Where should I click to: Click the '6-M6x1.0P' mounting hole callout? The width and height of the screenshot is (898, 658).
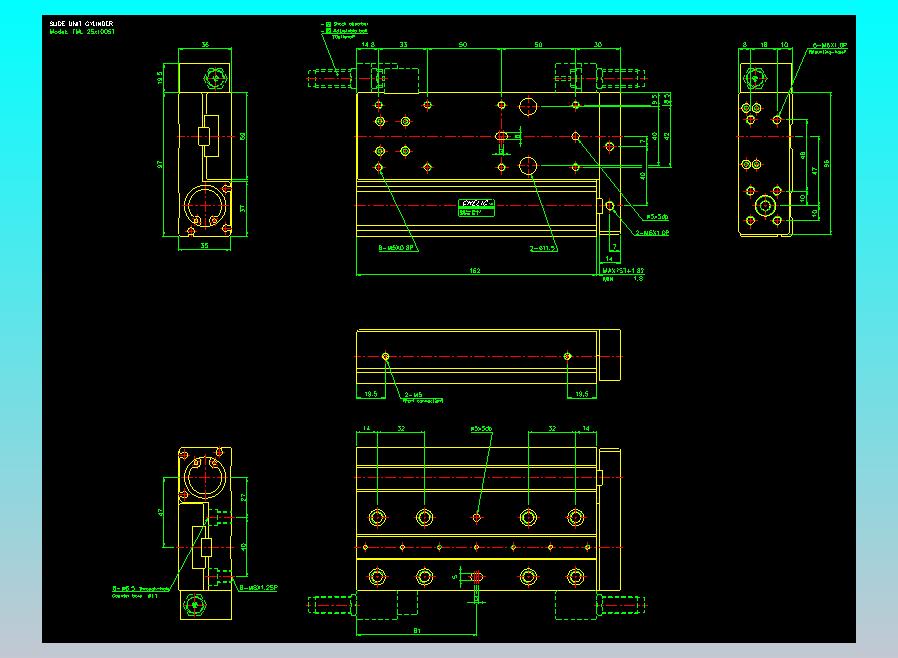pos(829,45)
